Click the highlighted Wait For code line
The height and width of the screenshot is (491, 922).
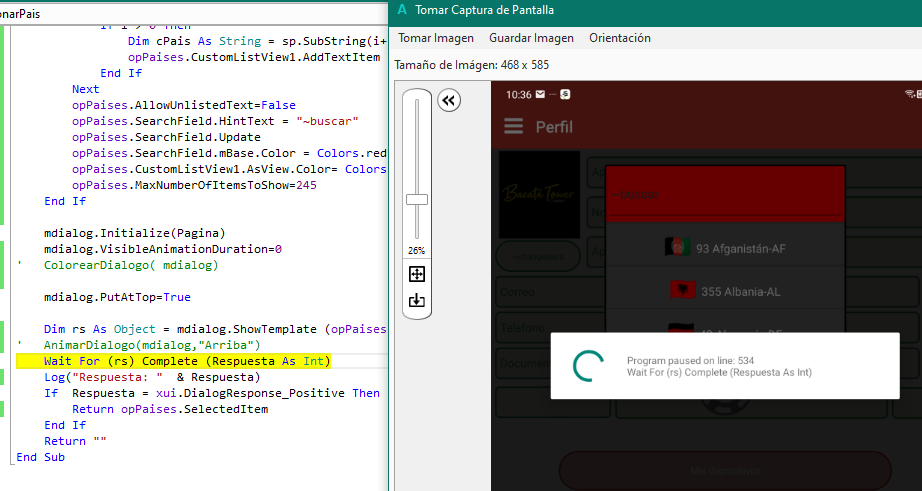point(173,361)
